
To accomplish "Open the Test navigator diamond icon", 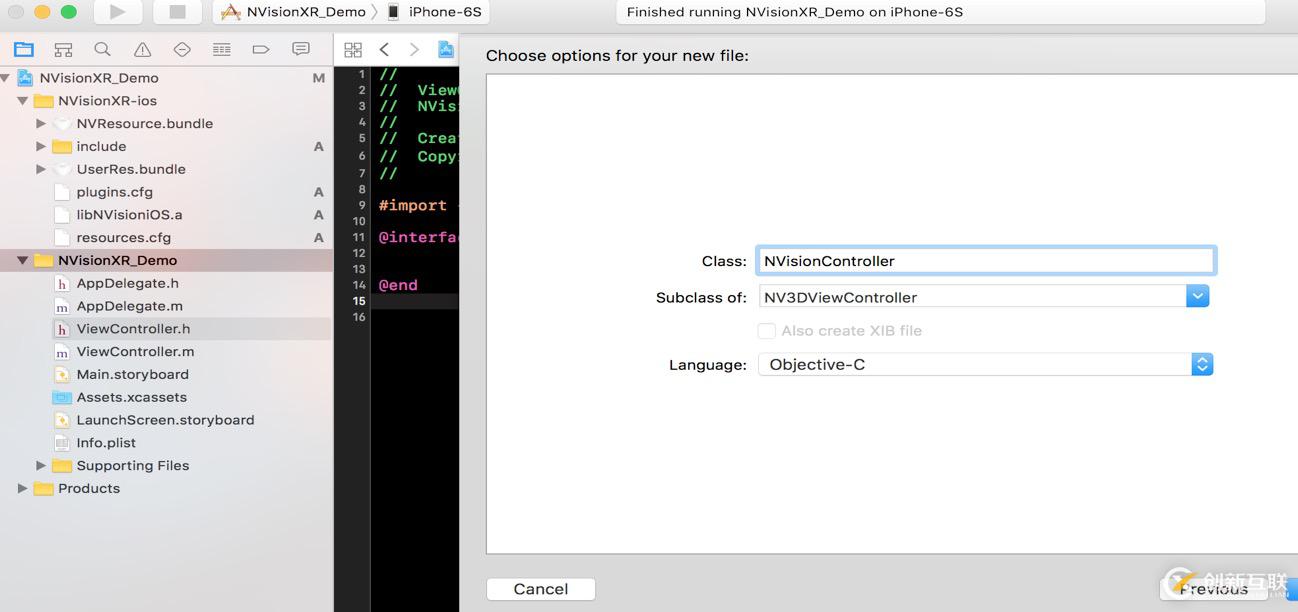I will [x=182, y=49].
